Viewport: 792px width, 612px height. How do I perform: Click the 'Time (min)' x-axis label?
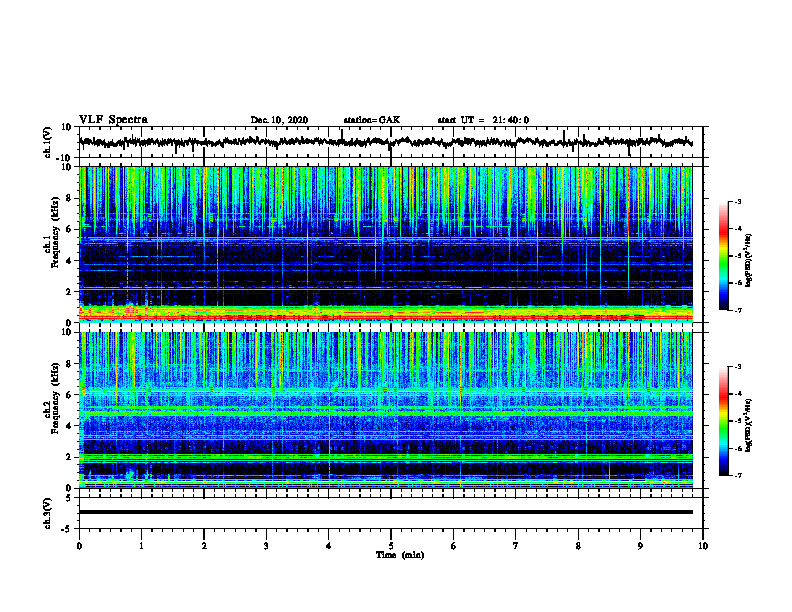pyautogui.click(x=400, y=555)
